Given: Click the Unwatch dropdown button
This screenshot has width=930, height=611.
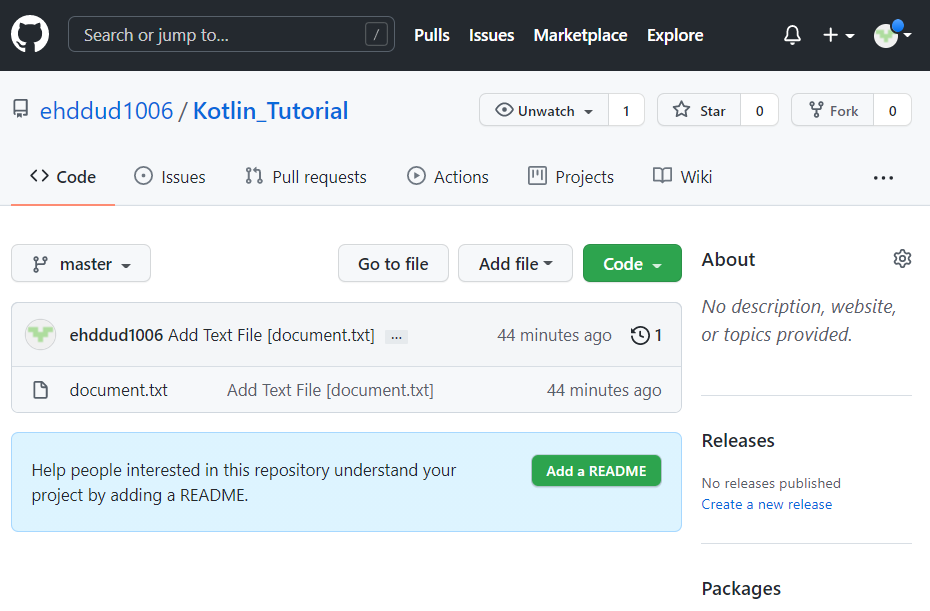Looking at the screenshot, I should (544, 110).
